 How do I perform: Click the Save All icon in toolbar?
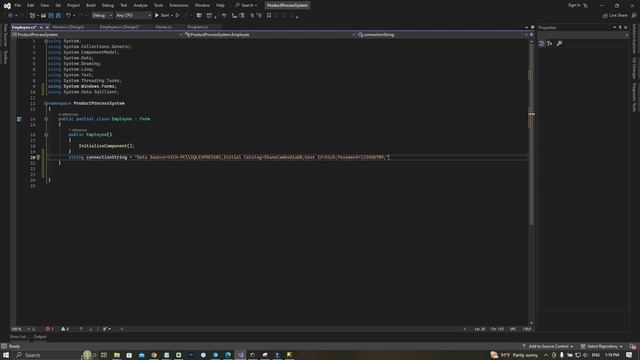point(58,16)
